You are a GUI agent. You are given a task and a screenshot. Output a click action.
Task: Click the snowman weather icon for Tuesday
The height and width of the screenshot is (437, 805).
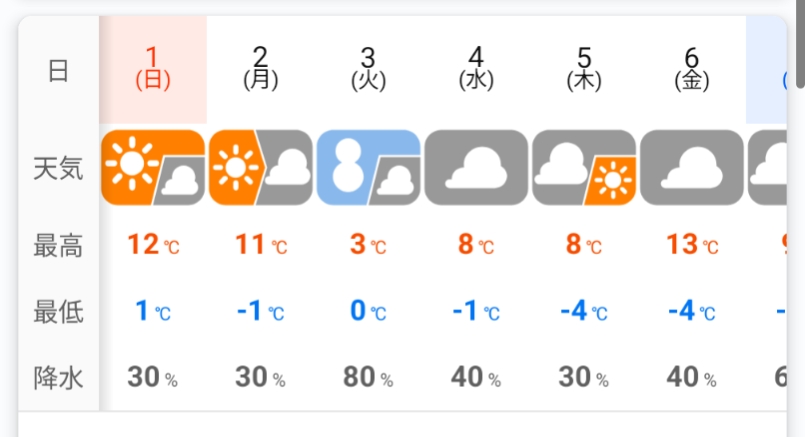coord(369,166)
